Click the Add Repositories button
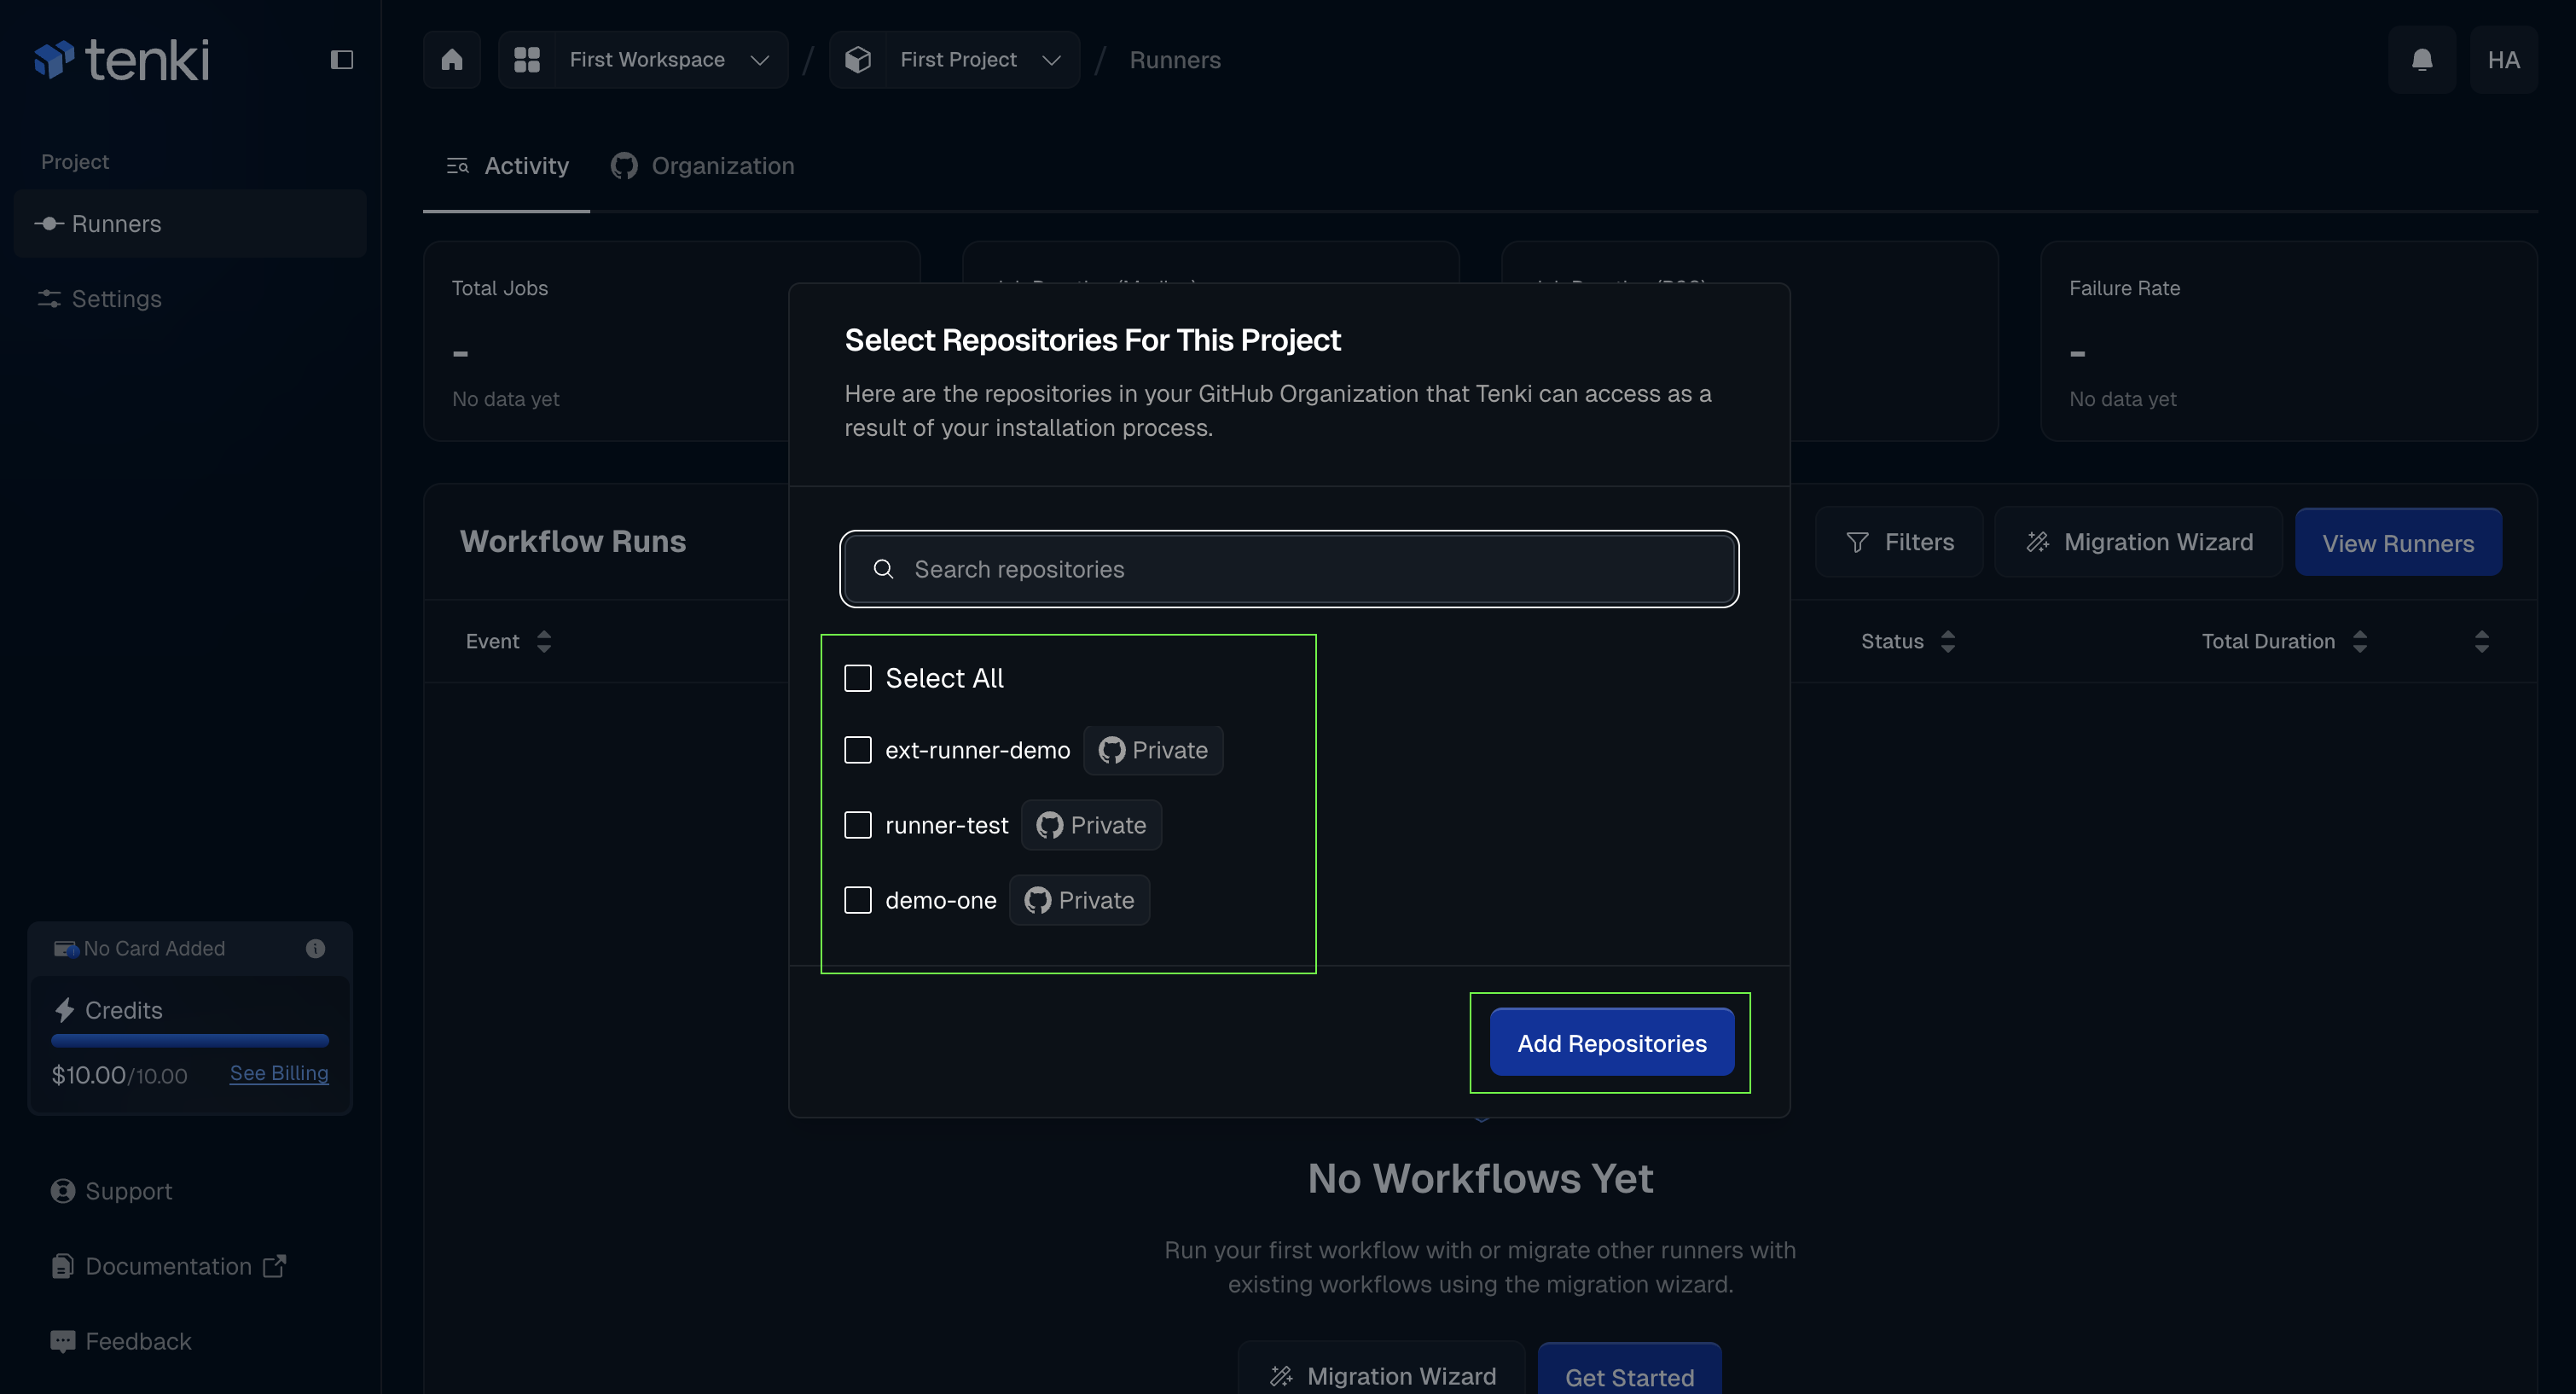2576x1394 pixels. [x=1612, y=1043]
